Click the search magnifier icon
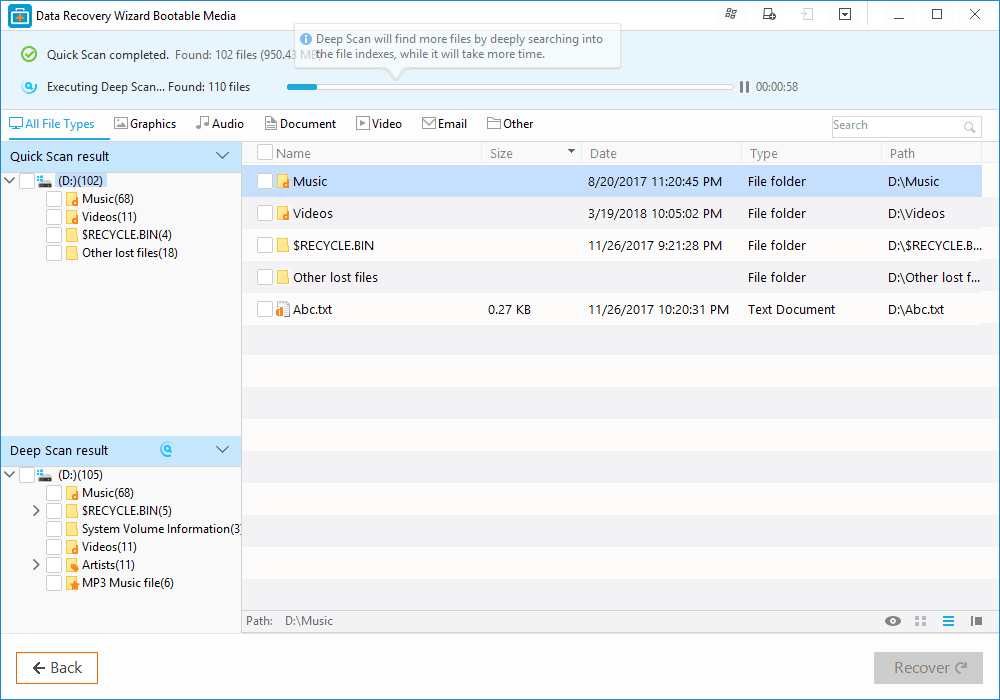This screenshot has height=700, width=1000. [969, 127]
